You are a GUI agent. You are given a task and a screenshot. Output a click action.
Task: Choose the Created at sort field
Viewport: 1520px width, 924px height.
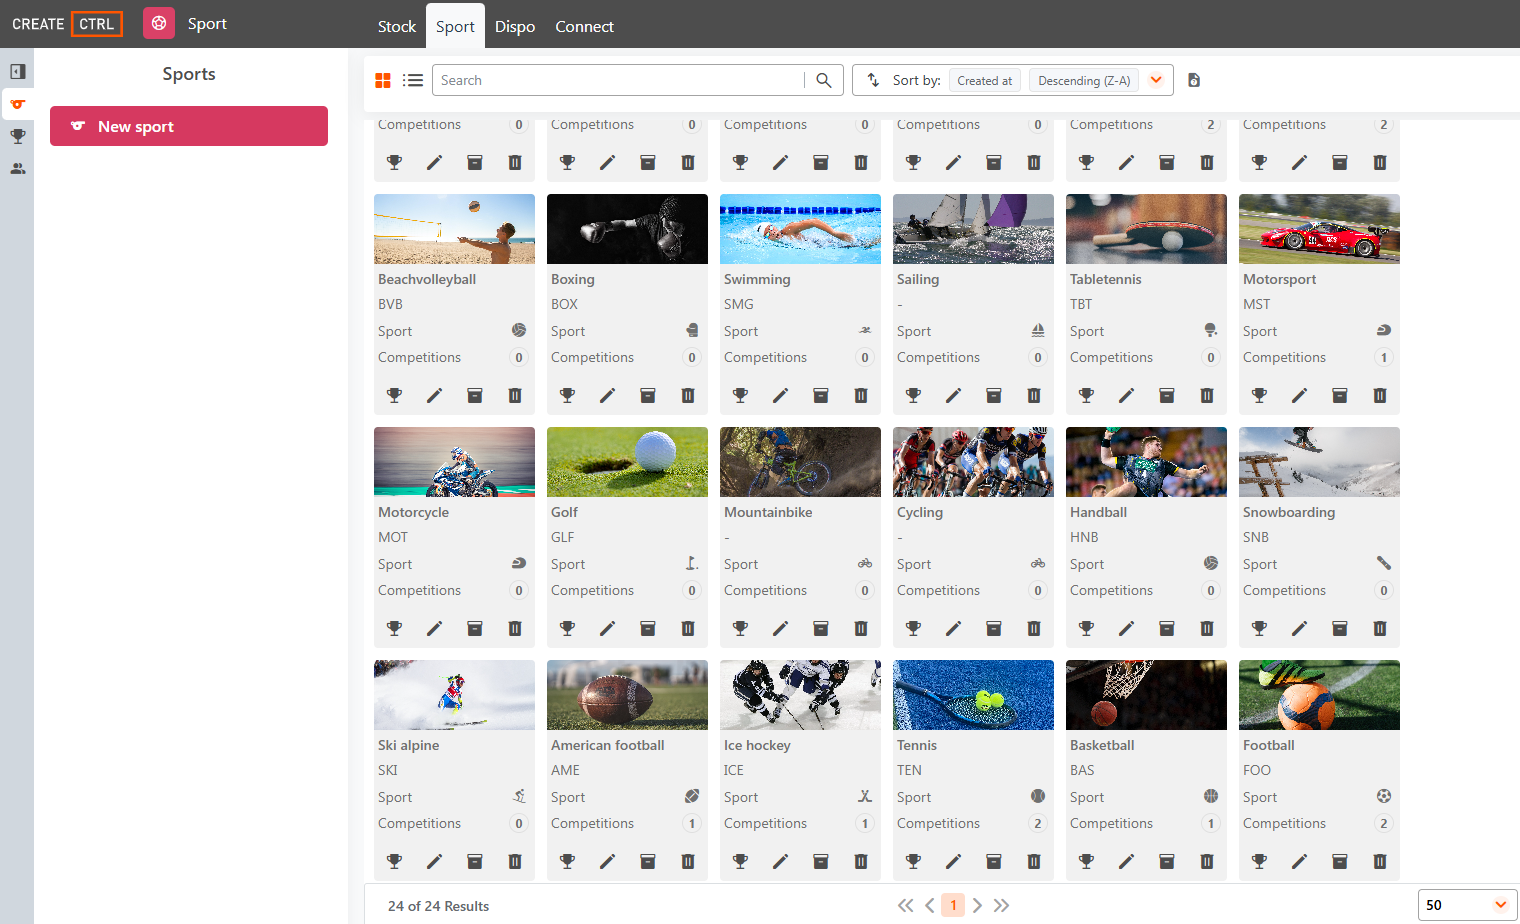coord(984,80)
